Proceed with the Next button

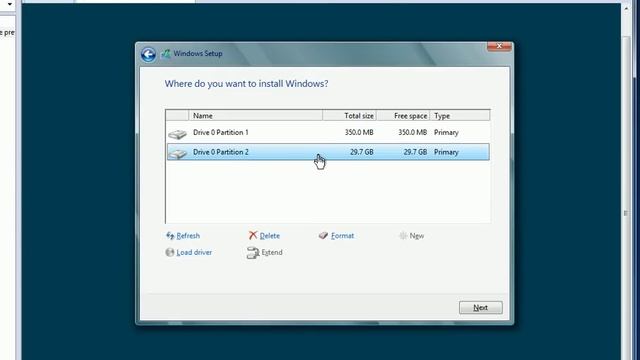click(x=481, y=308)
